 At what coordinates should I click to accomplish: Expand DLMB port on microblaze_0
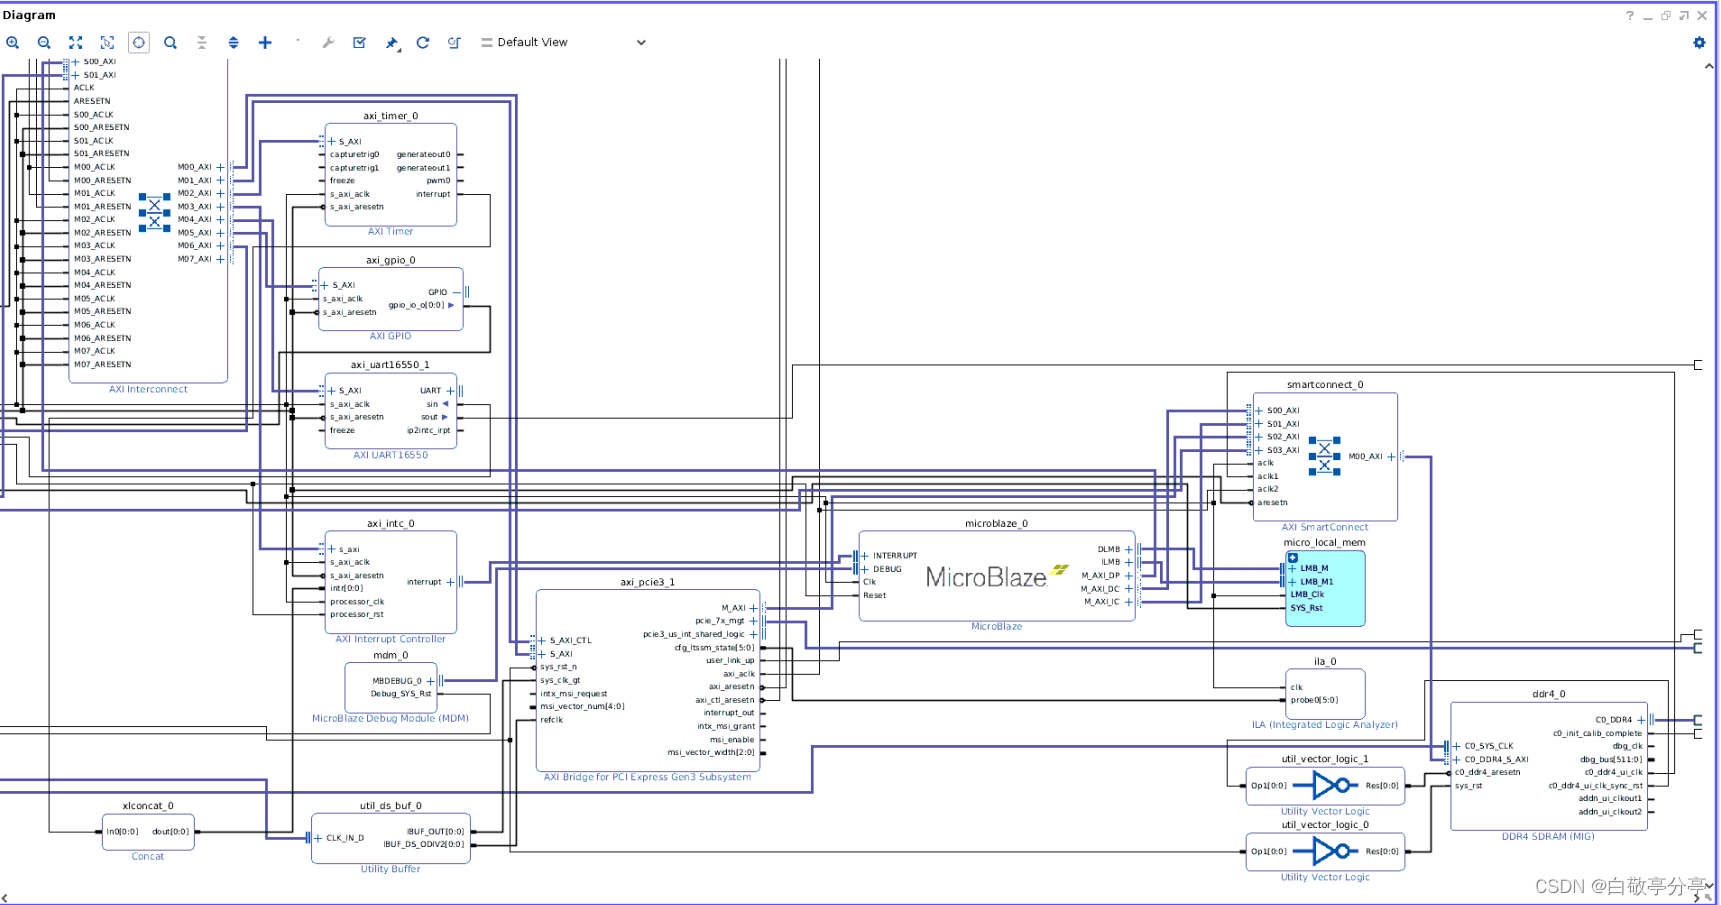1129,549
